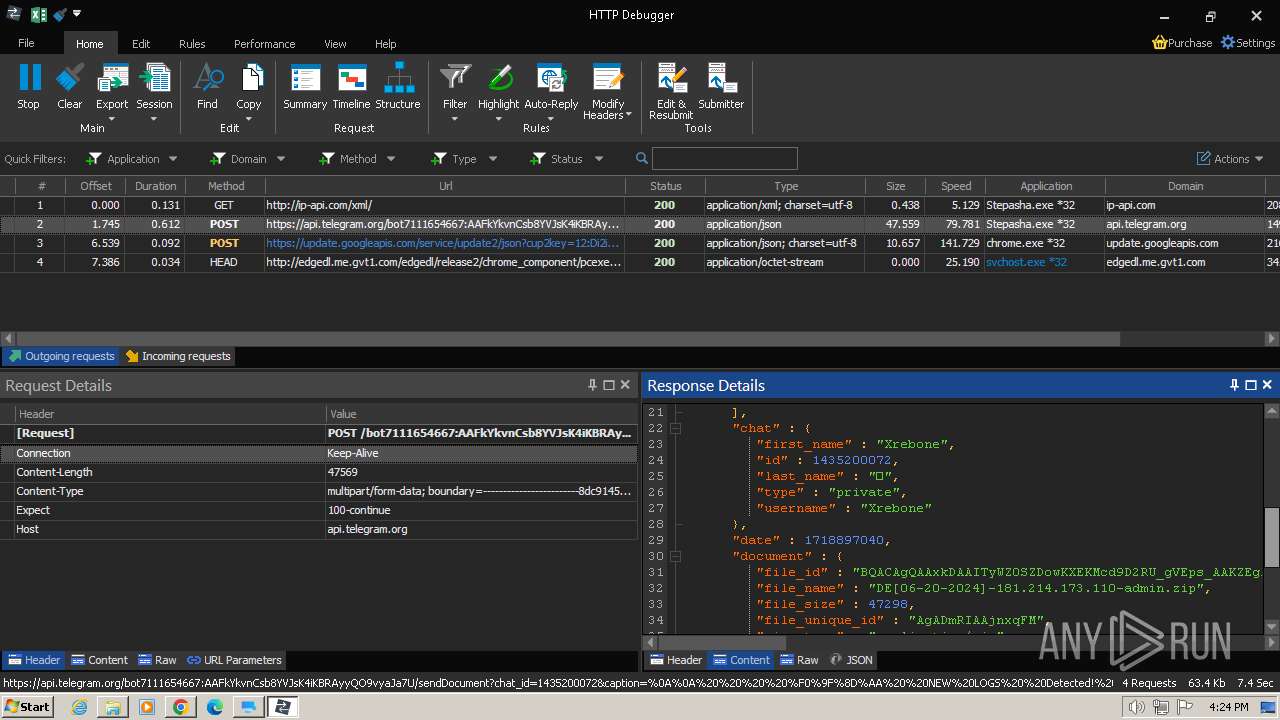Pin the Request Details panel
This screenshot has width=1280, height=720.
[x=592, y=385]
